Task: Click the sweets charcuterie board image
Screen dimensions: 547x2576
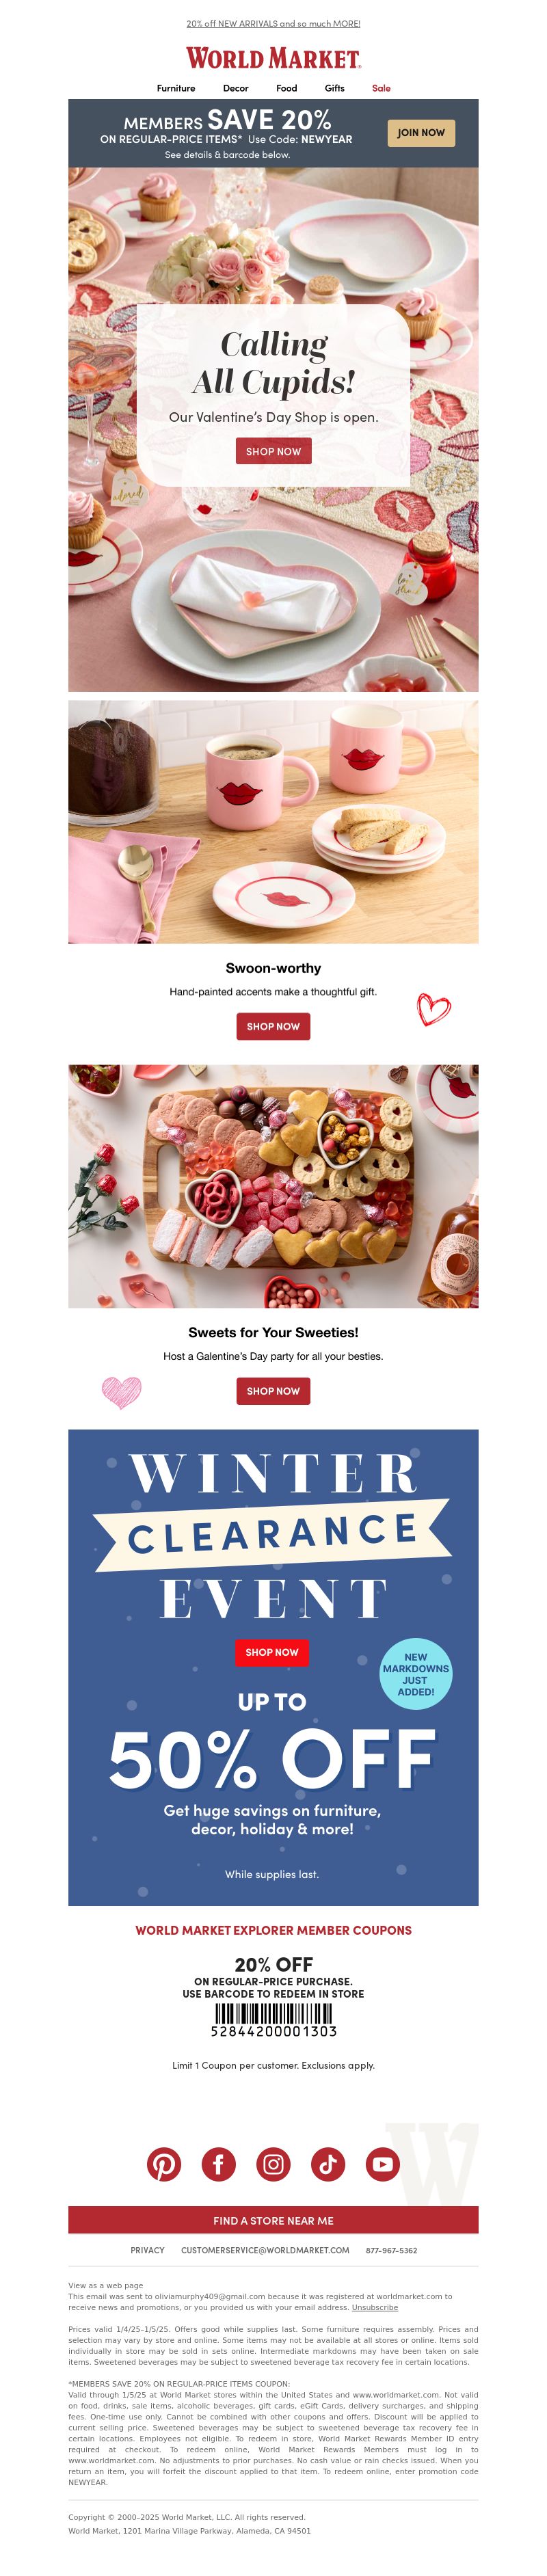Action: (x=273, y=1186)
